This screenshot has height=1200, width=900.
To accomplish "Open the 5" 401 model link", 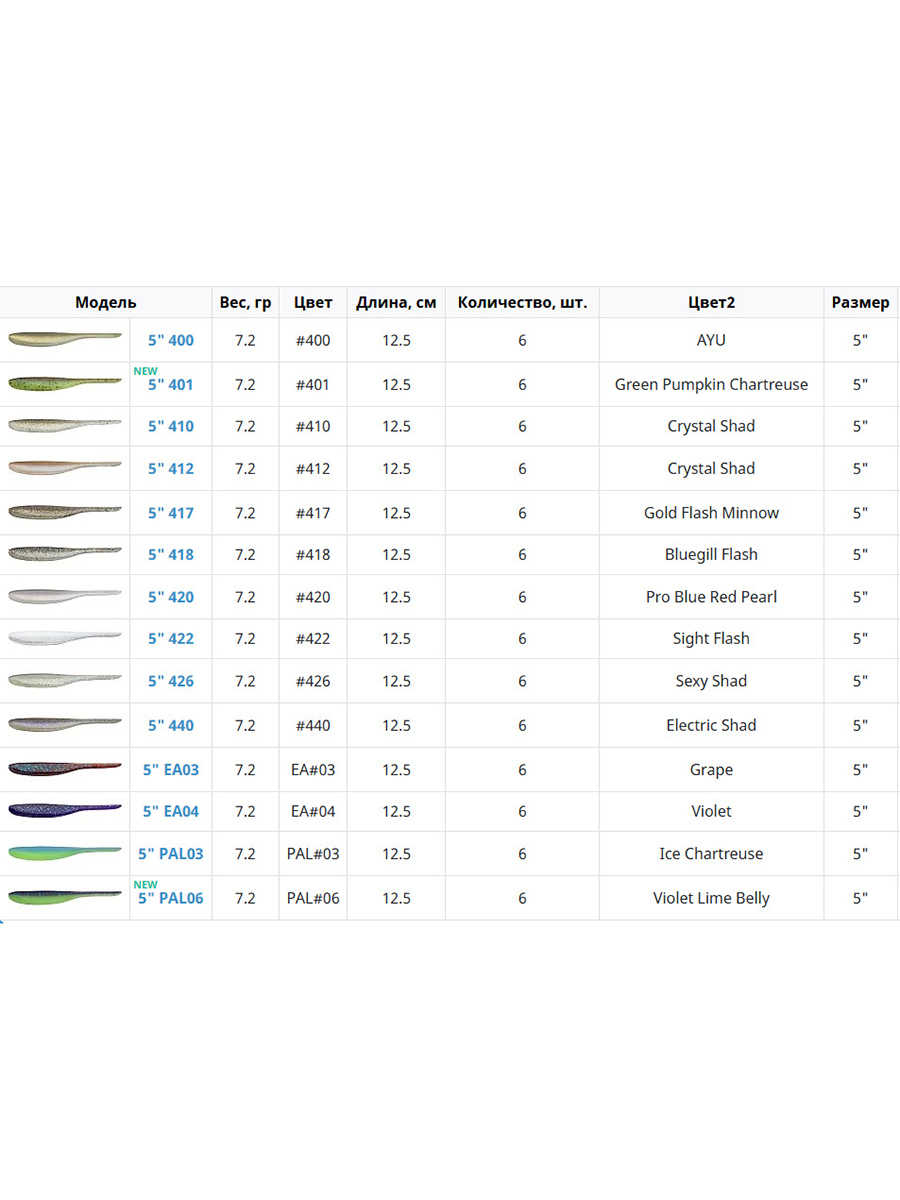I will (171, 384).
